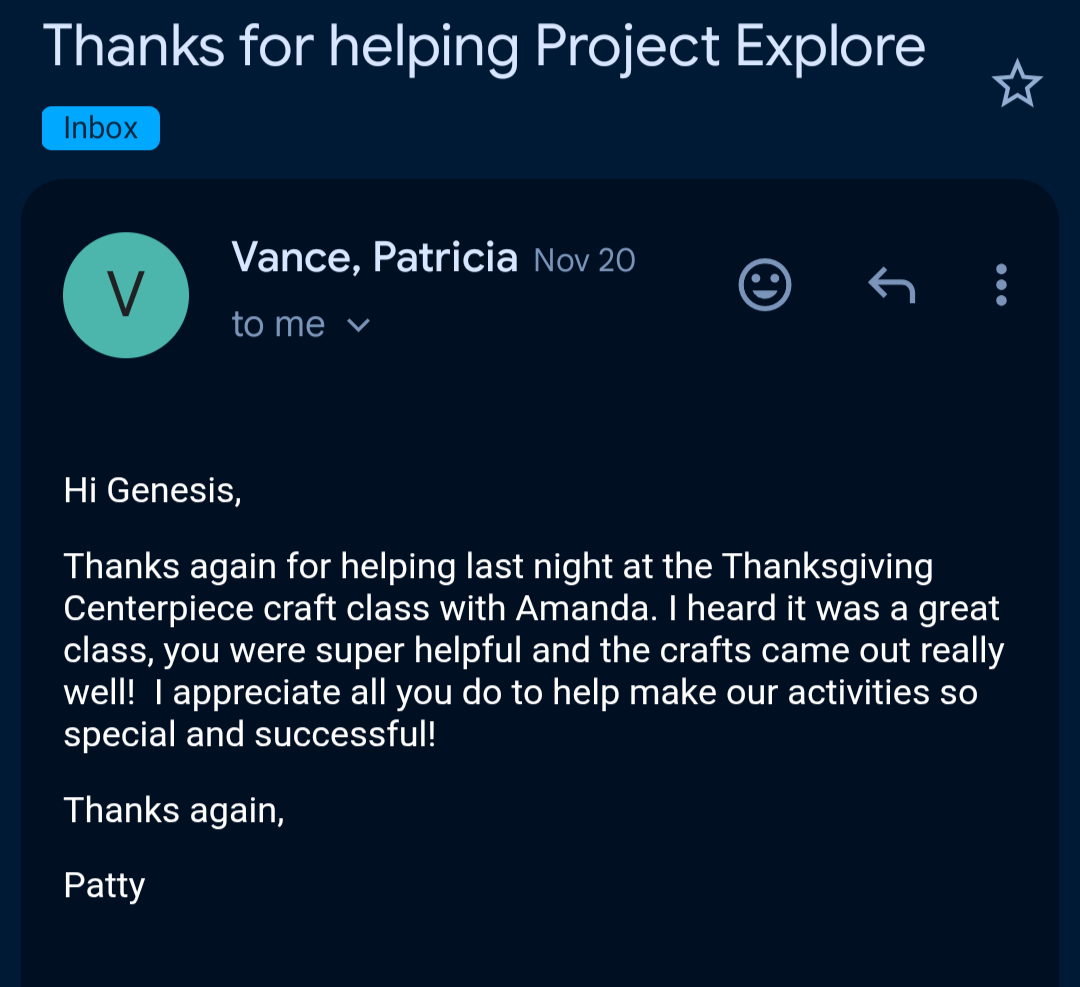Star this email conversation

[1017, 84]
